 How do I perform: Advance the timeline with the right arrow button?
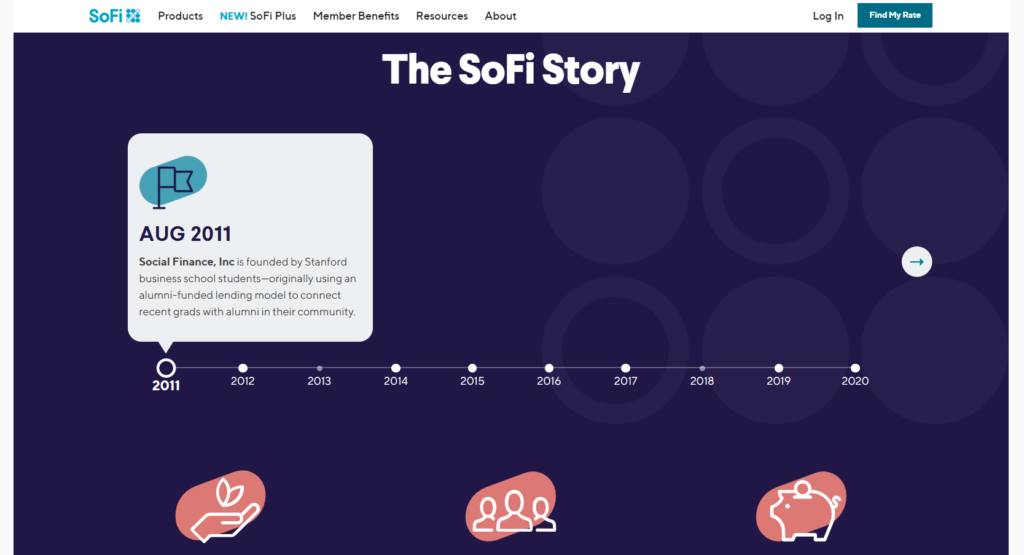917,262
